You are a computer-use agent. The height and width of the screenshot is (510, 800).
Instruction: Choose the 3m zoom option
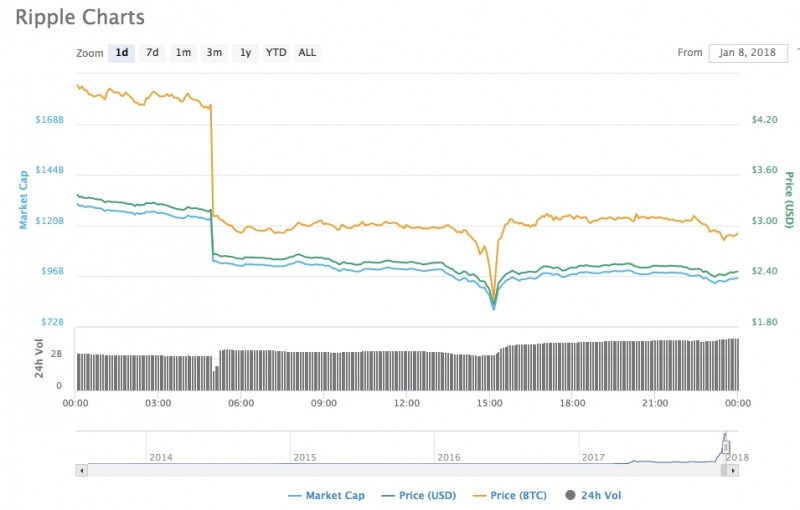coord(214,52)
